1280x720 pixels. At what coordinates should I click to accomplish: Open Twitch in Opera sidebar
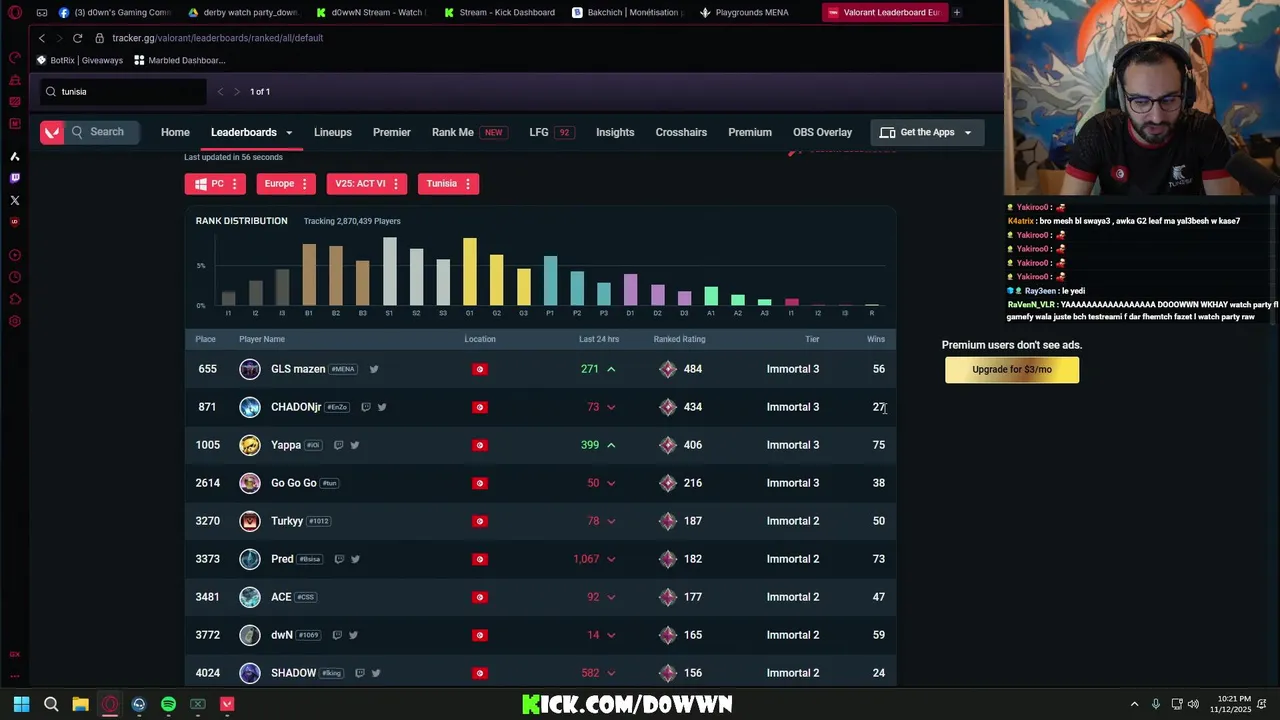coord(14,178)
